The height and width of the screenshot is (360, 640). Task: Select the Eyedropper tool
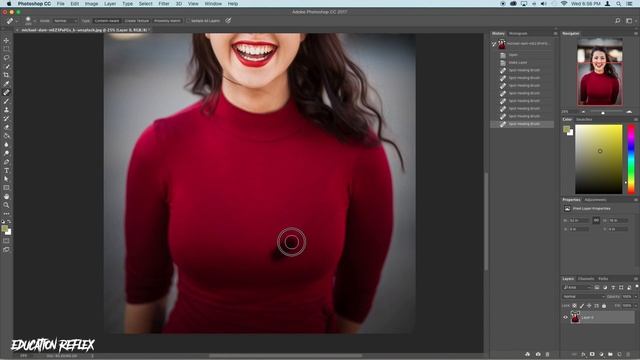coord(6,84)
